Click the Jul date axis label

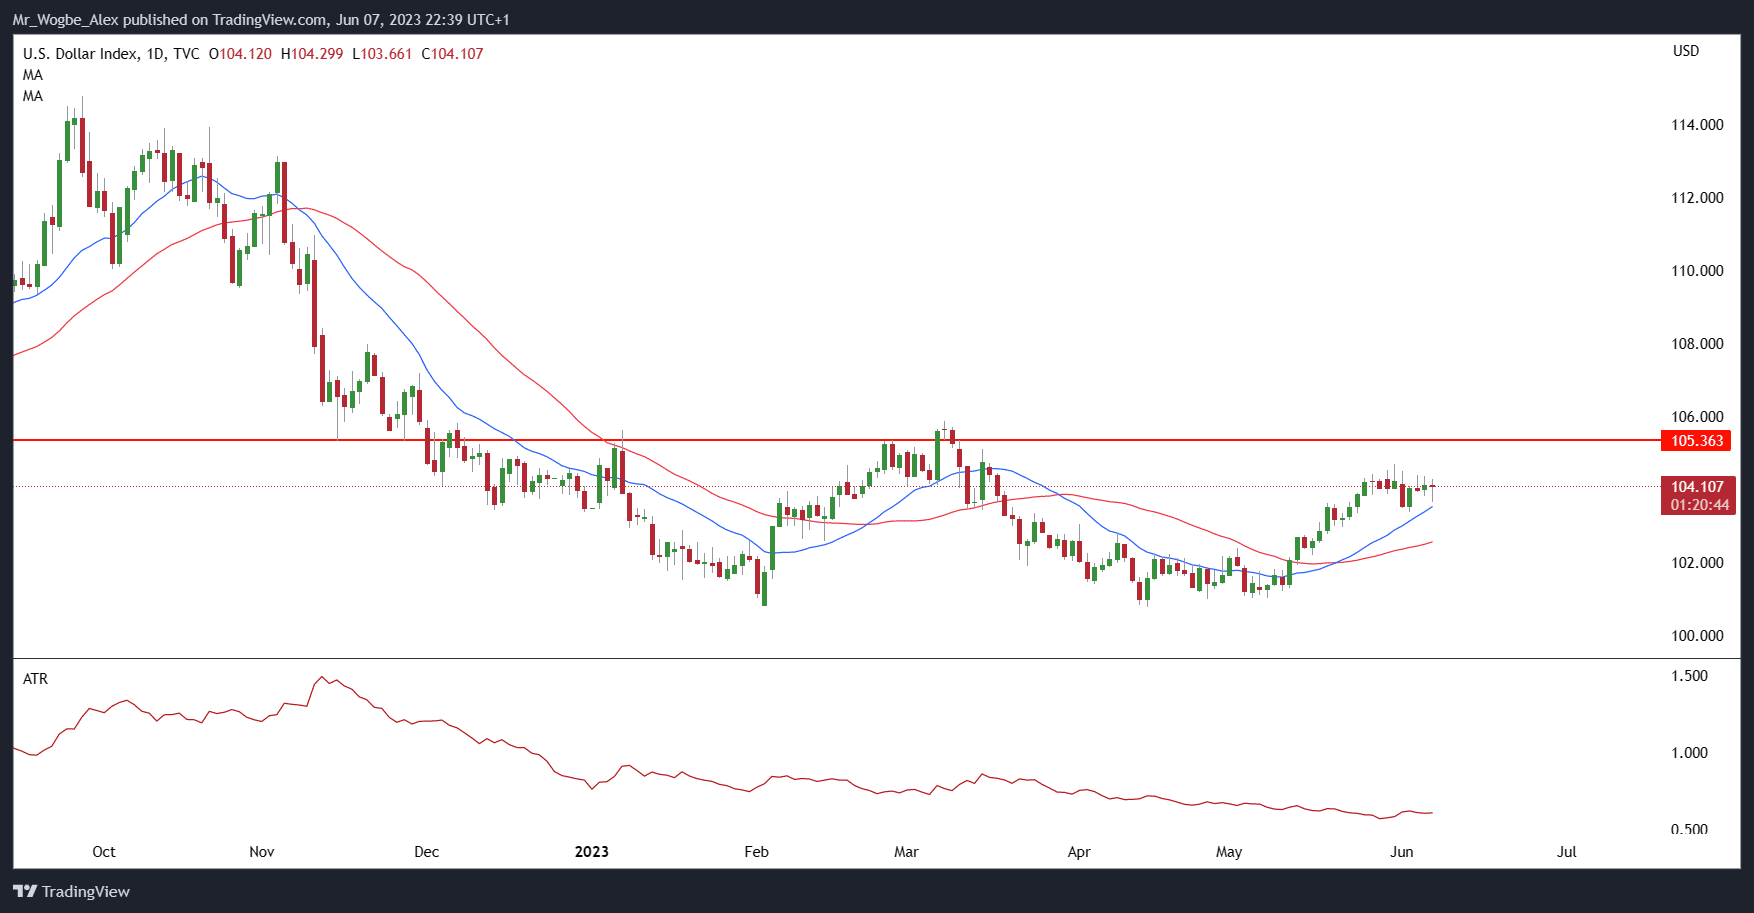coord(1567,852)
